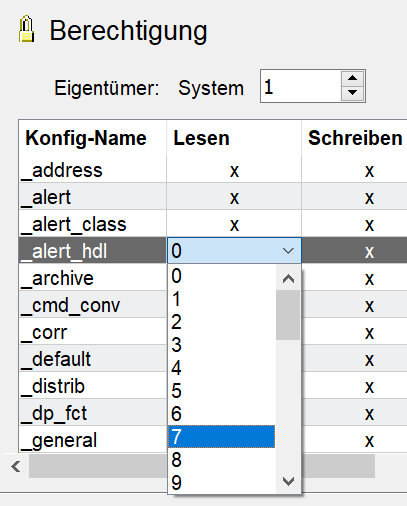This screenshot has height=506, width=407.
Task: Pick value 1 from dropdown list
Action: pos(221,299)
